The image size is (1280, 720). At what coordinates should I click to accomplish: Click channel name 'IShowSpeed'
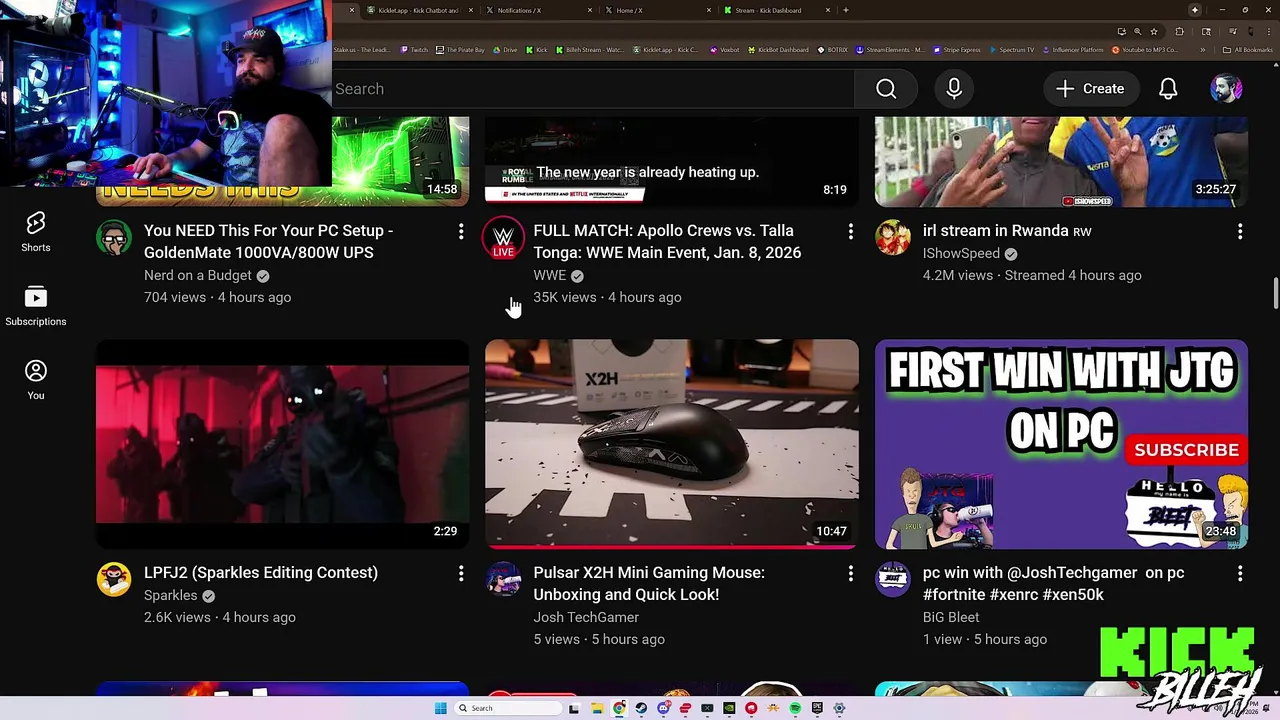[961, 254]
